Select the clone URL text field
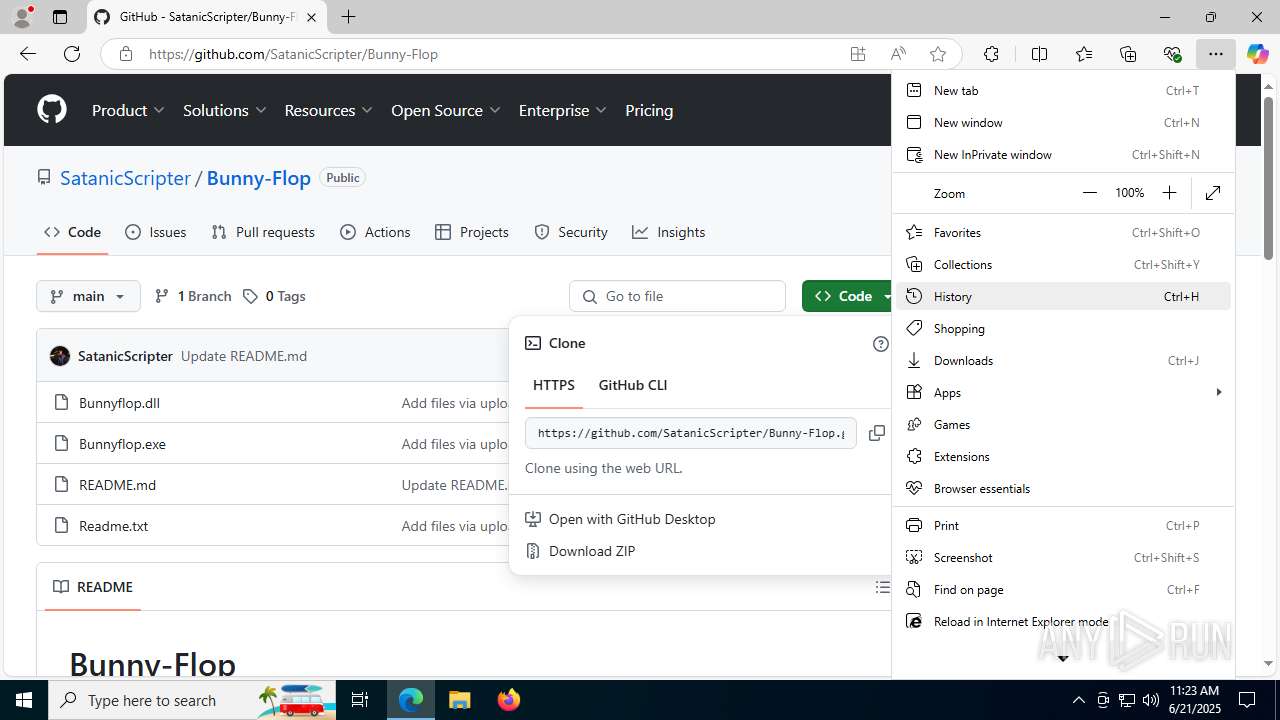This screenshot has height=720, width=1280. click(691, 433)
